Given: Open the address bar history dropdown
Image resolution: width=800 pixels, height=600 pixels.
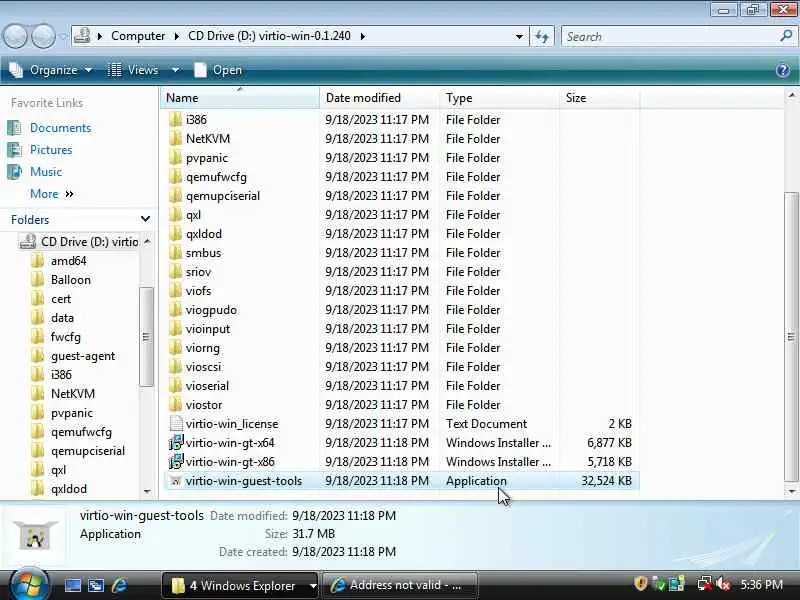Looking at the screenshot, I should click(x=519, y=36).
